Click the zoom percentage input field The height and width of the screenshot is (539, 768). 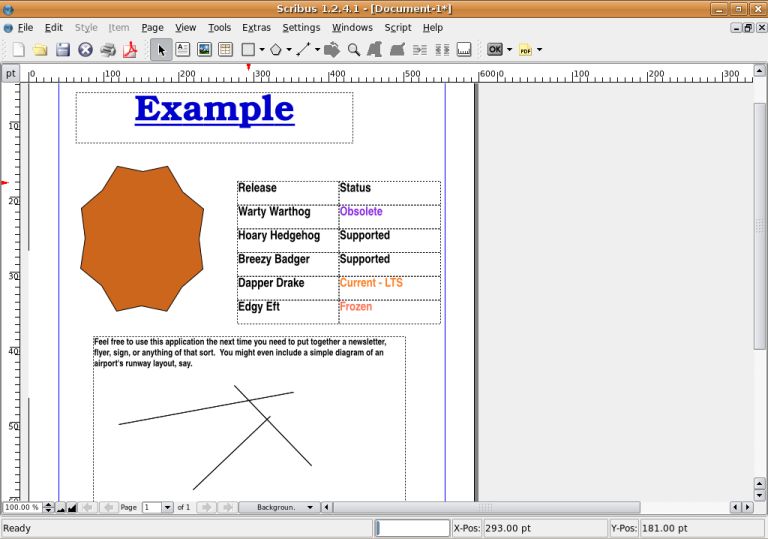[21, 507]
